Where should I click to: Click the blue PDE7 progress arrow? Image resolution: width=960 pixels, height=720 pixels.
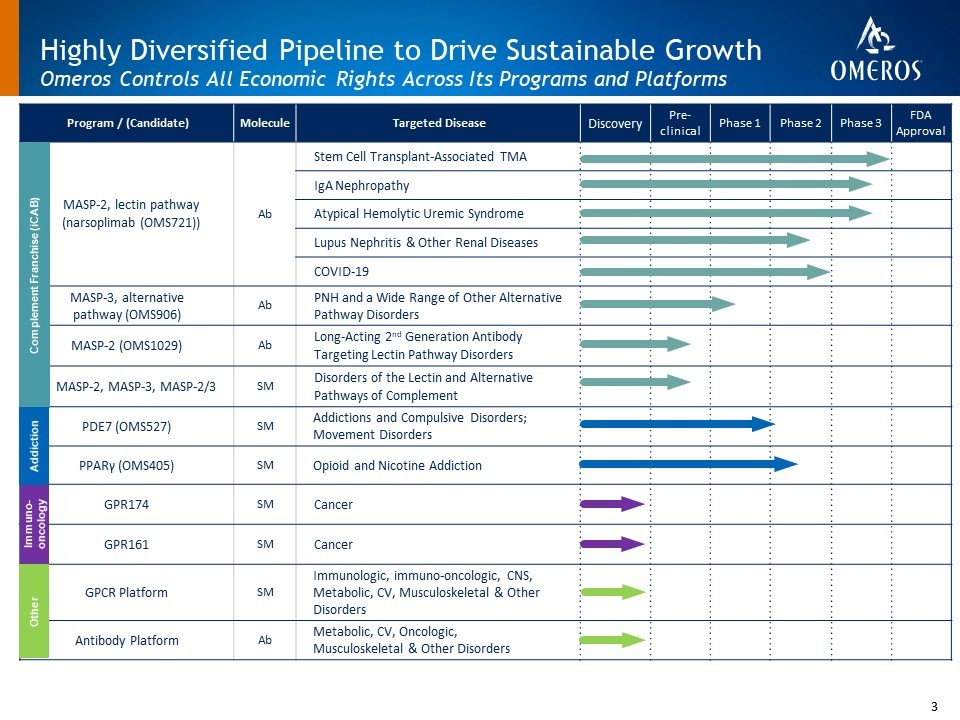[x=677, y=424]
